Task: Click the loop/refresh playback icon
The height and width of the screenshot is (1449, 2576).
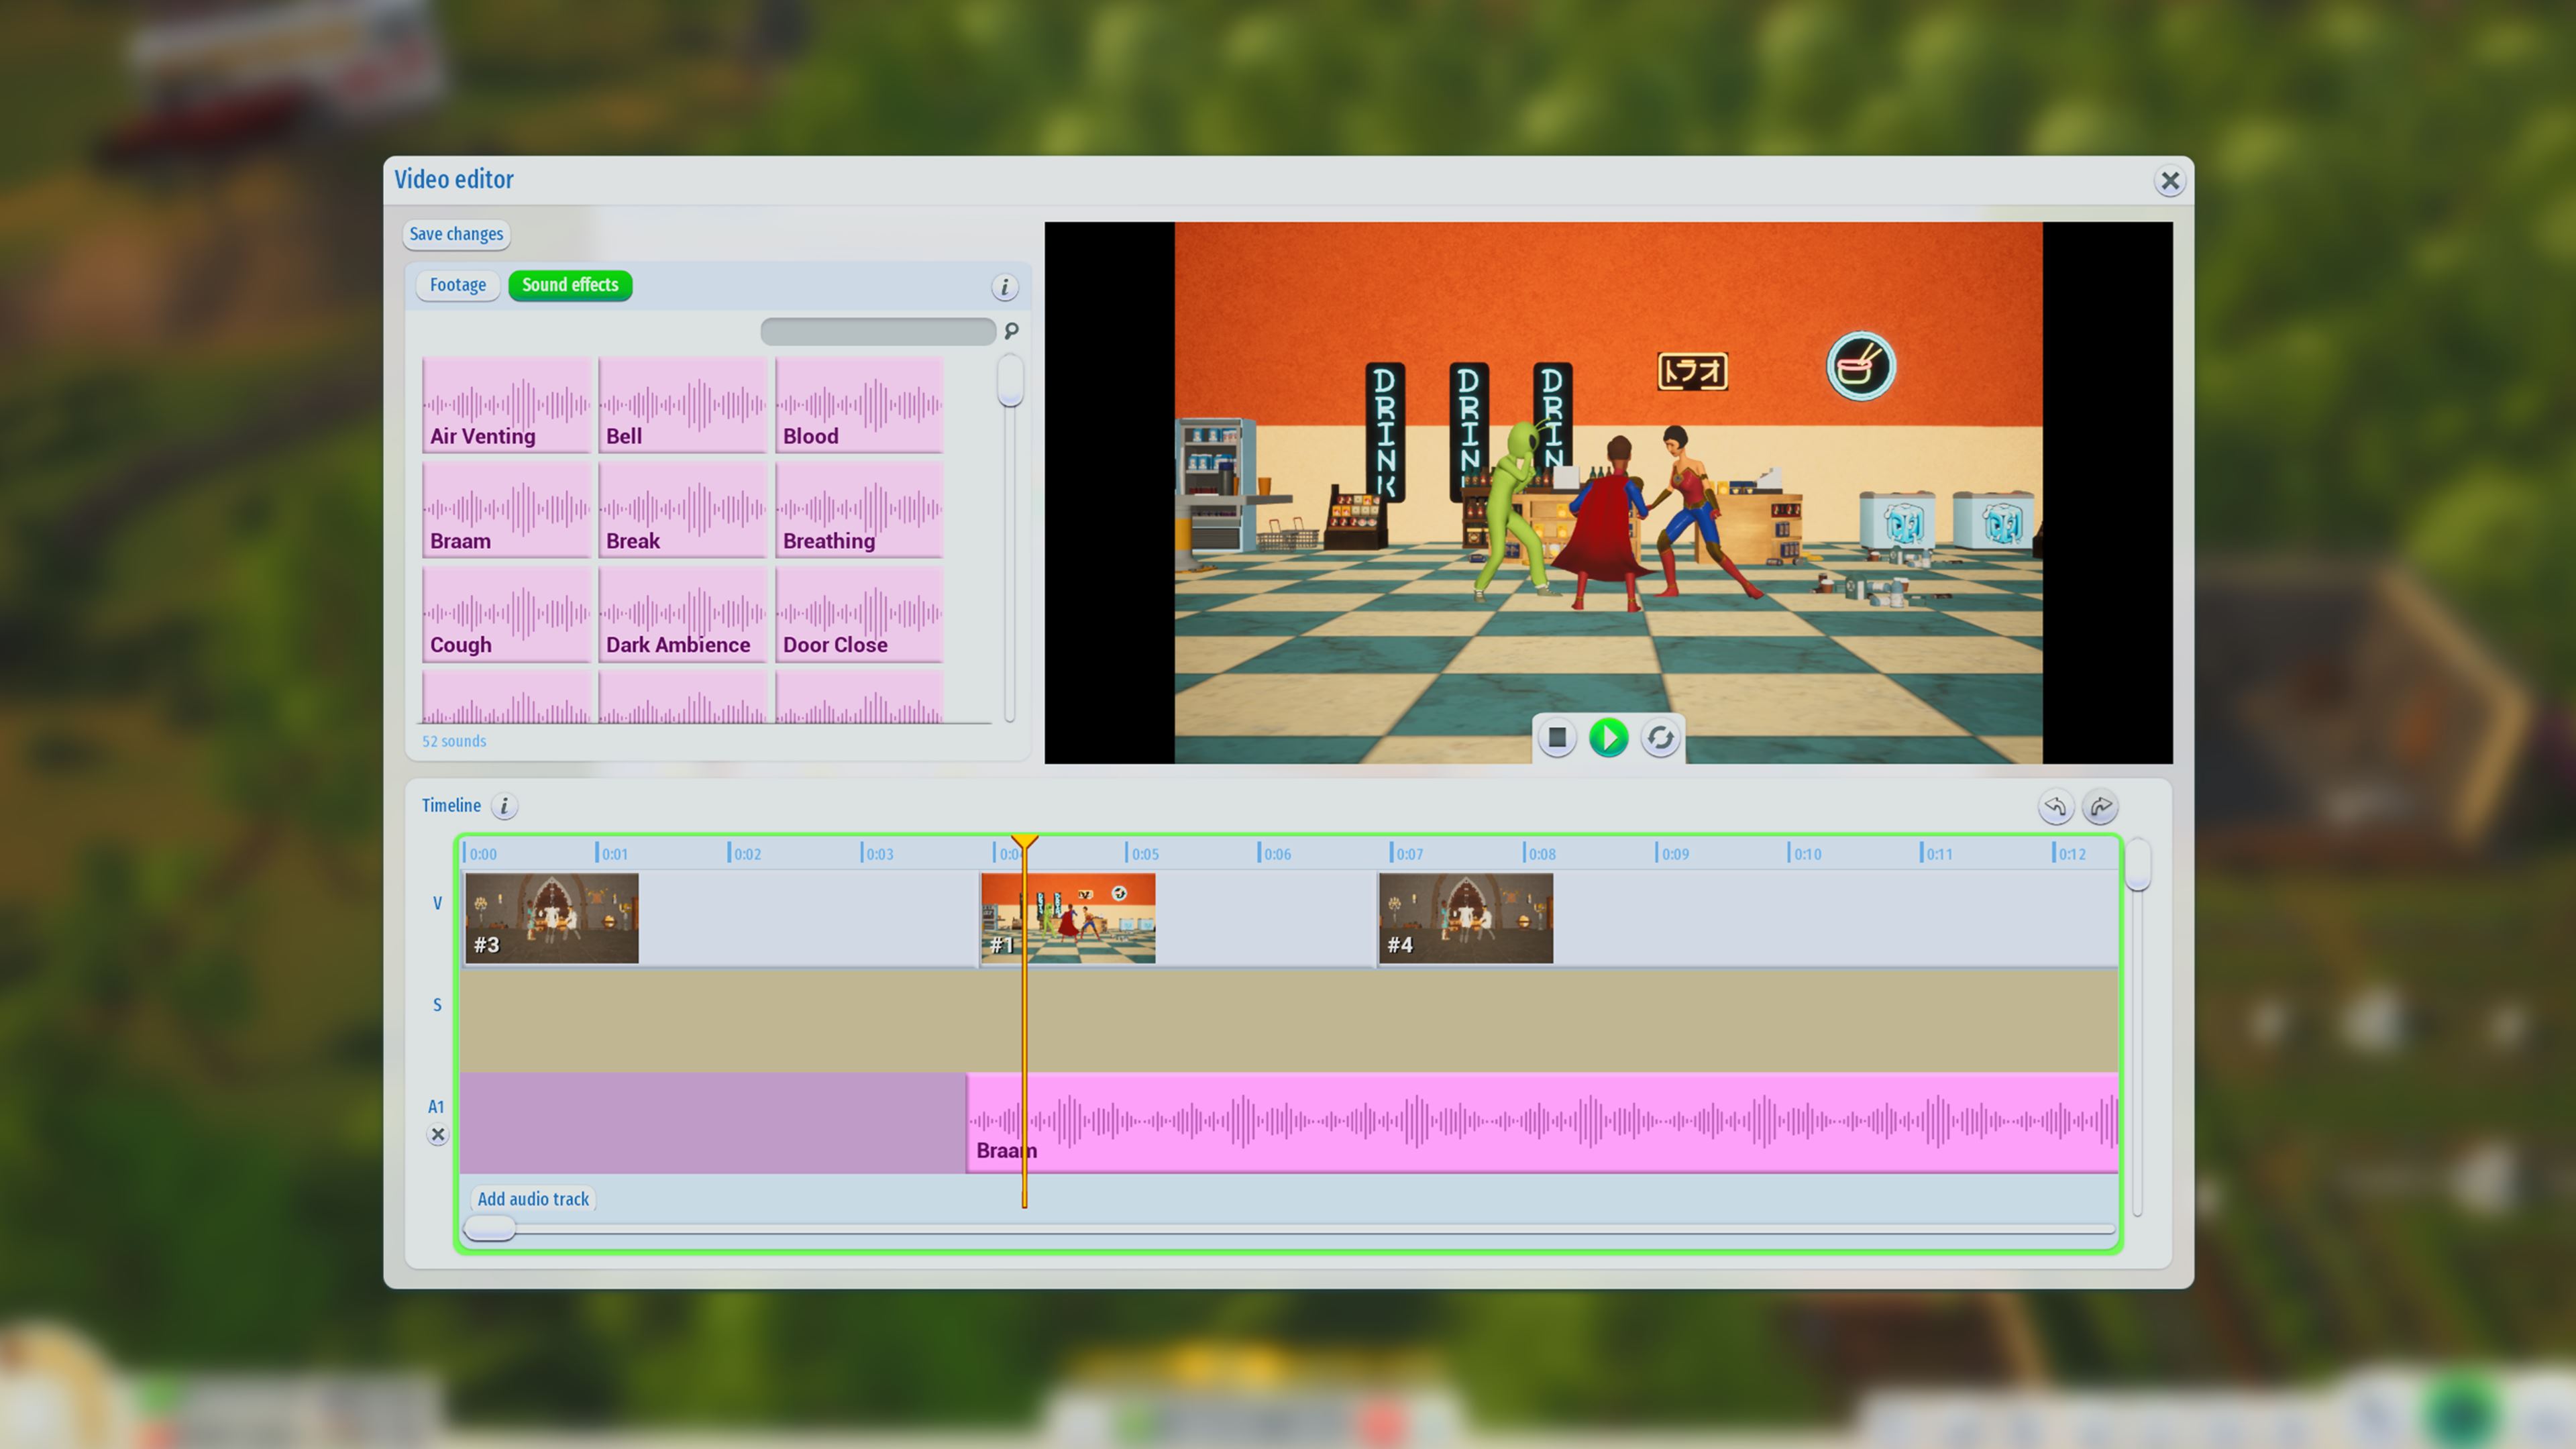Action: click(1660, 738)
